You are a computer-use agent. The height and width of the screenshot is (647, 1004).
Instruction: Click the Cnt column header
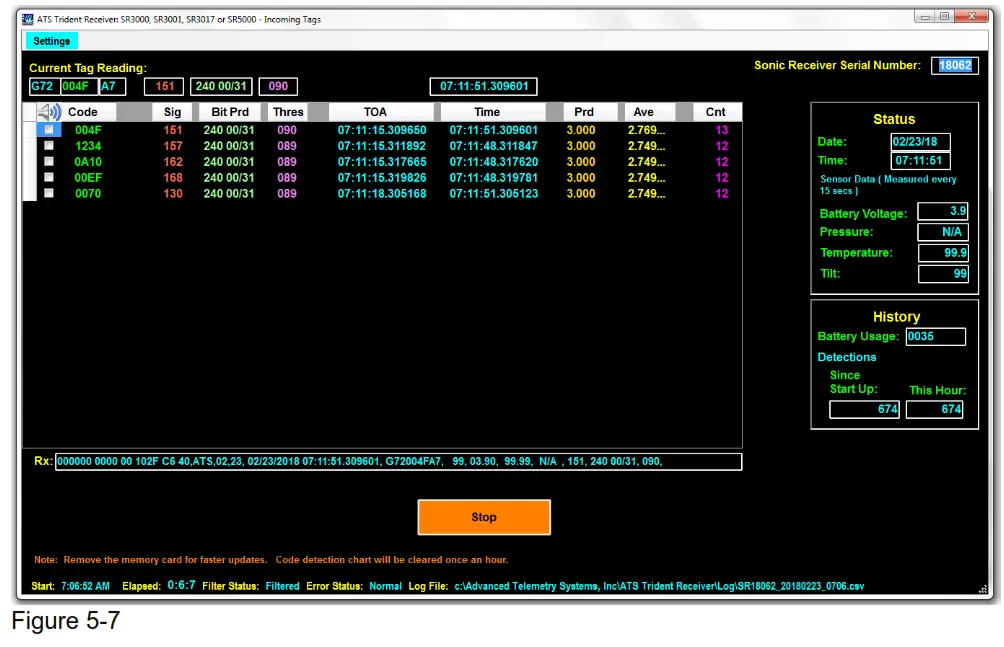click(716, 112)
